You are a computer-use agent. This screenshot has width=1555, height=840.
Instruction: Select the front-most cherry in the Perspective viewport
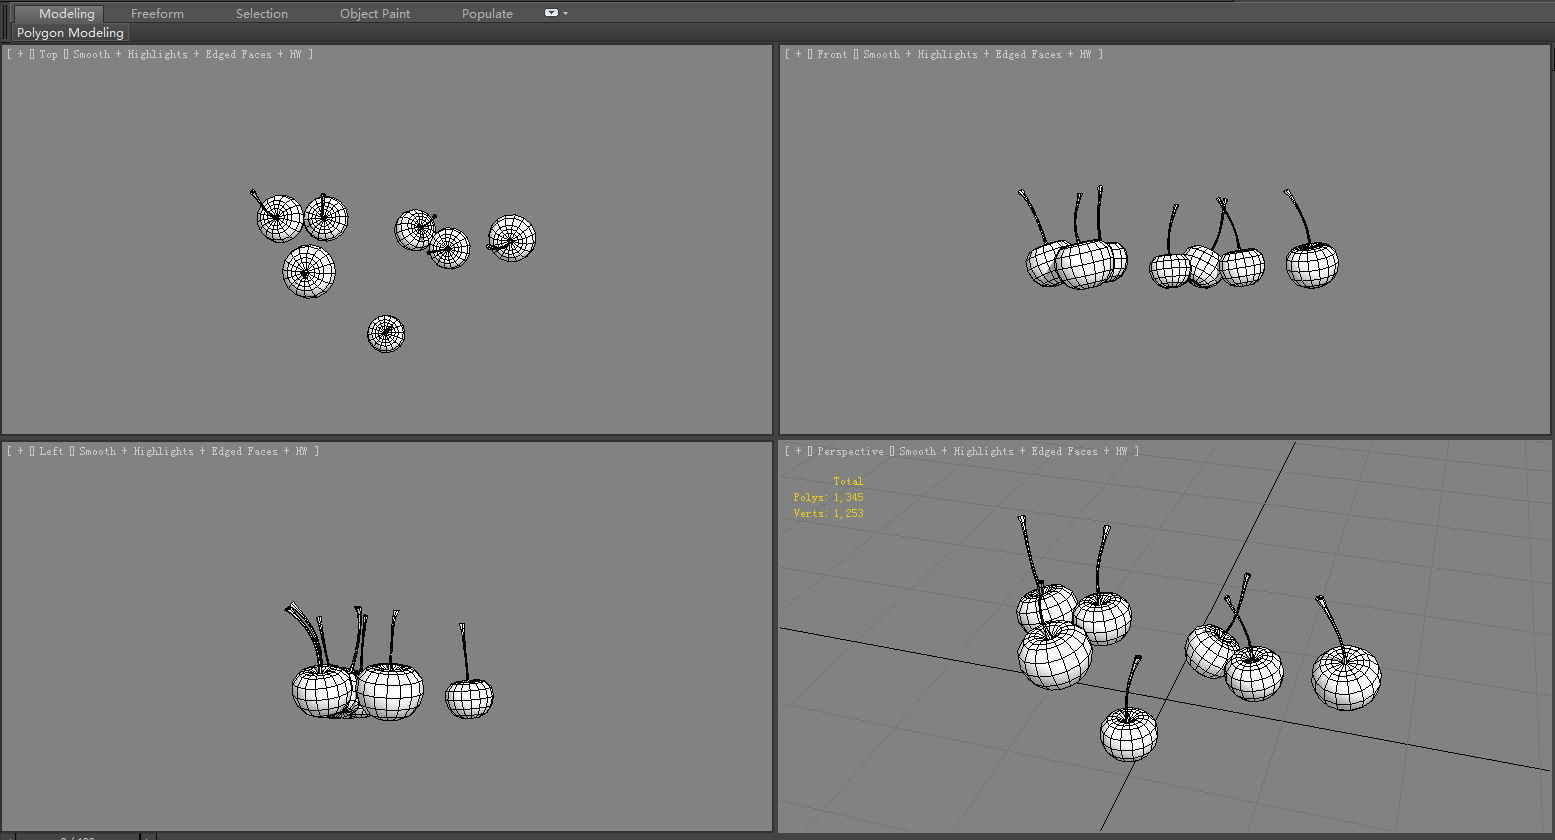(x=1129, y=734)
